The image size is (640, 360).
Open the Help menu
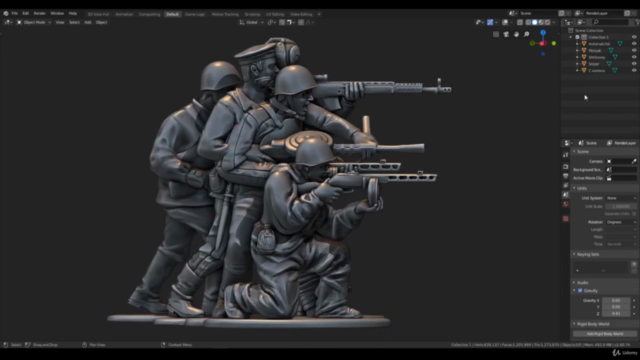[73, 13]
